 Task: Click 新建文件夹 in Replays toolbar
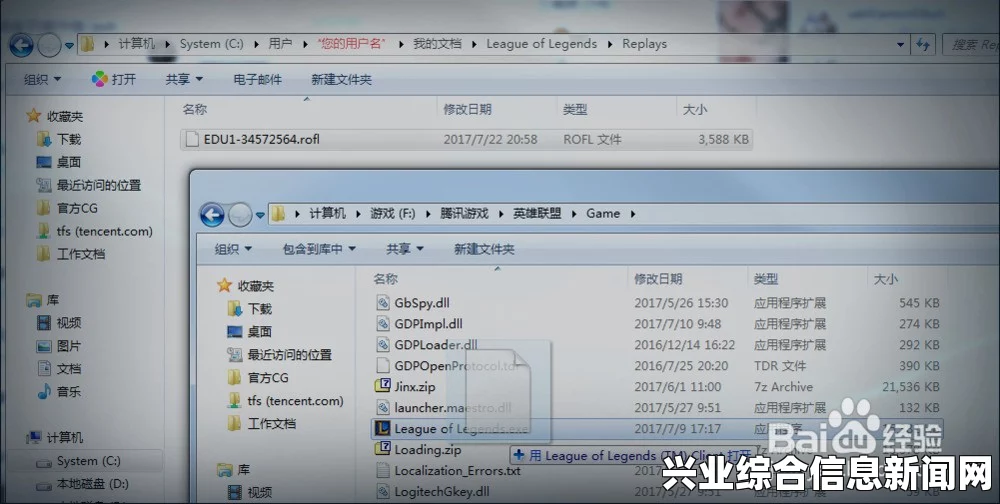(341, 80)
